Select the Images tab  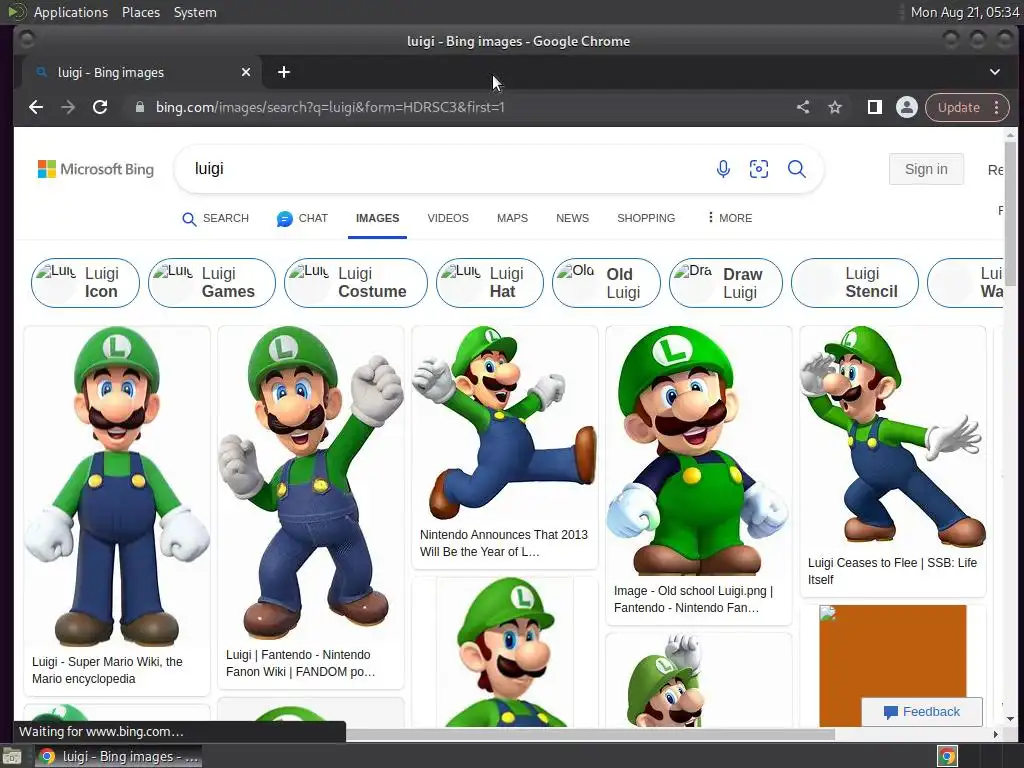[377, 218]
